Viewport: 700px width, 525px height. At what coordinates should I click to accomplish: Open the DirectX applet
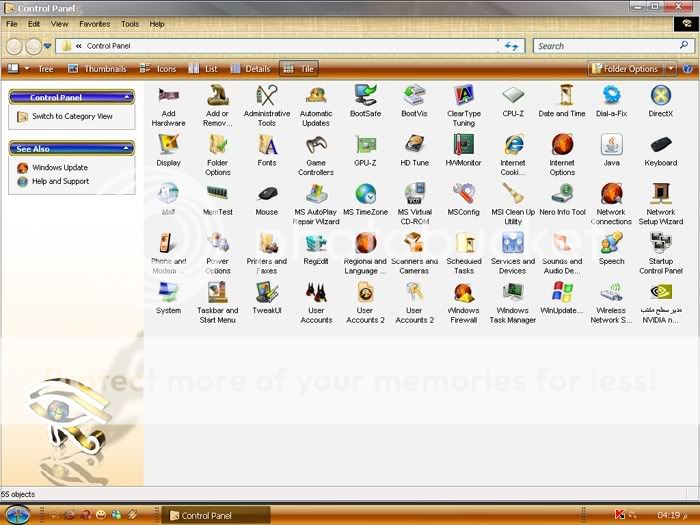[x=661, y=101]
